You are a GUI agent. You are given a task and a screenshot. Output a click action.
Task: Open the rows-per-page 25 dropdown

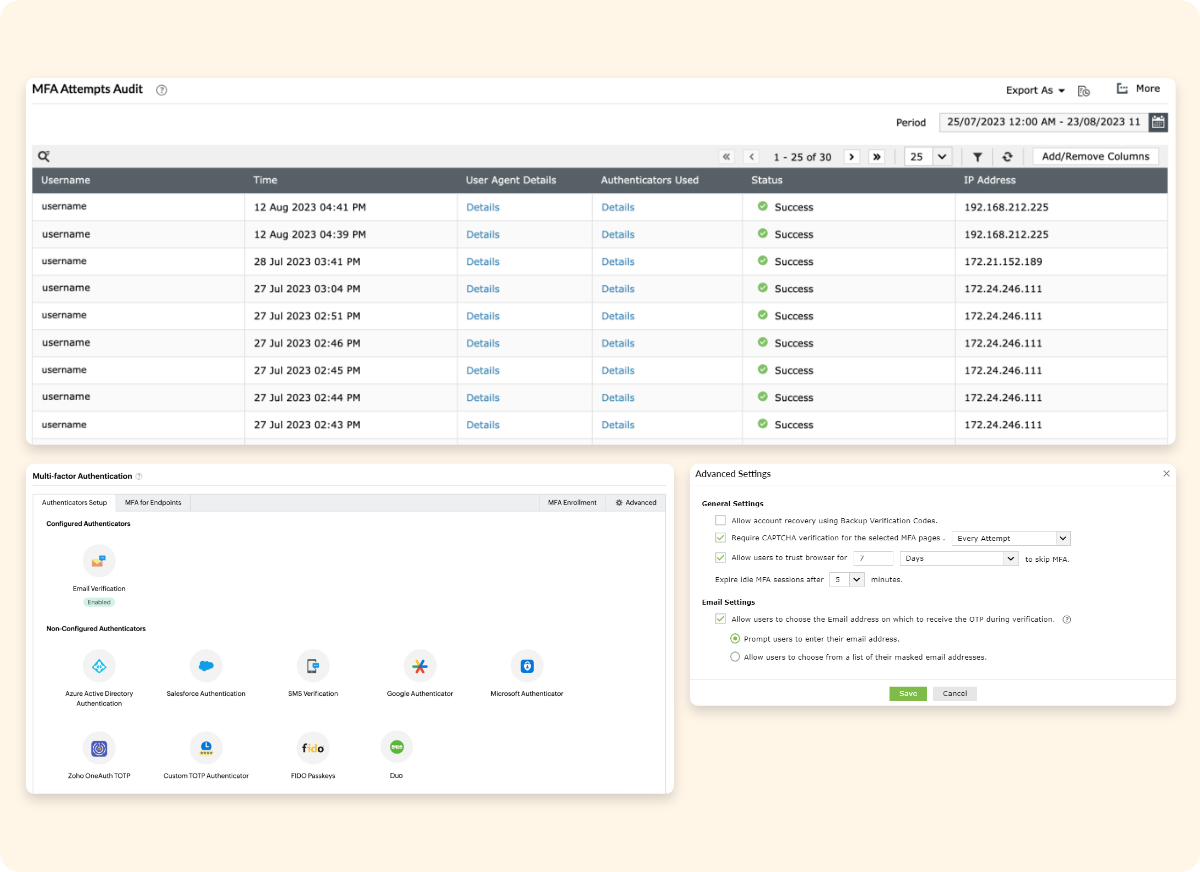pos(929,157)
